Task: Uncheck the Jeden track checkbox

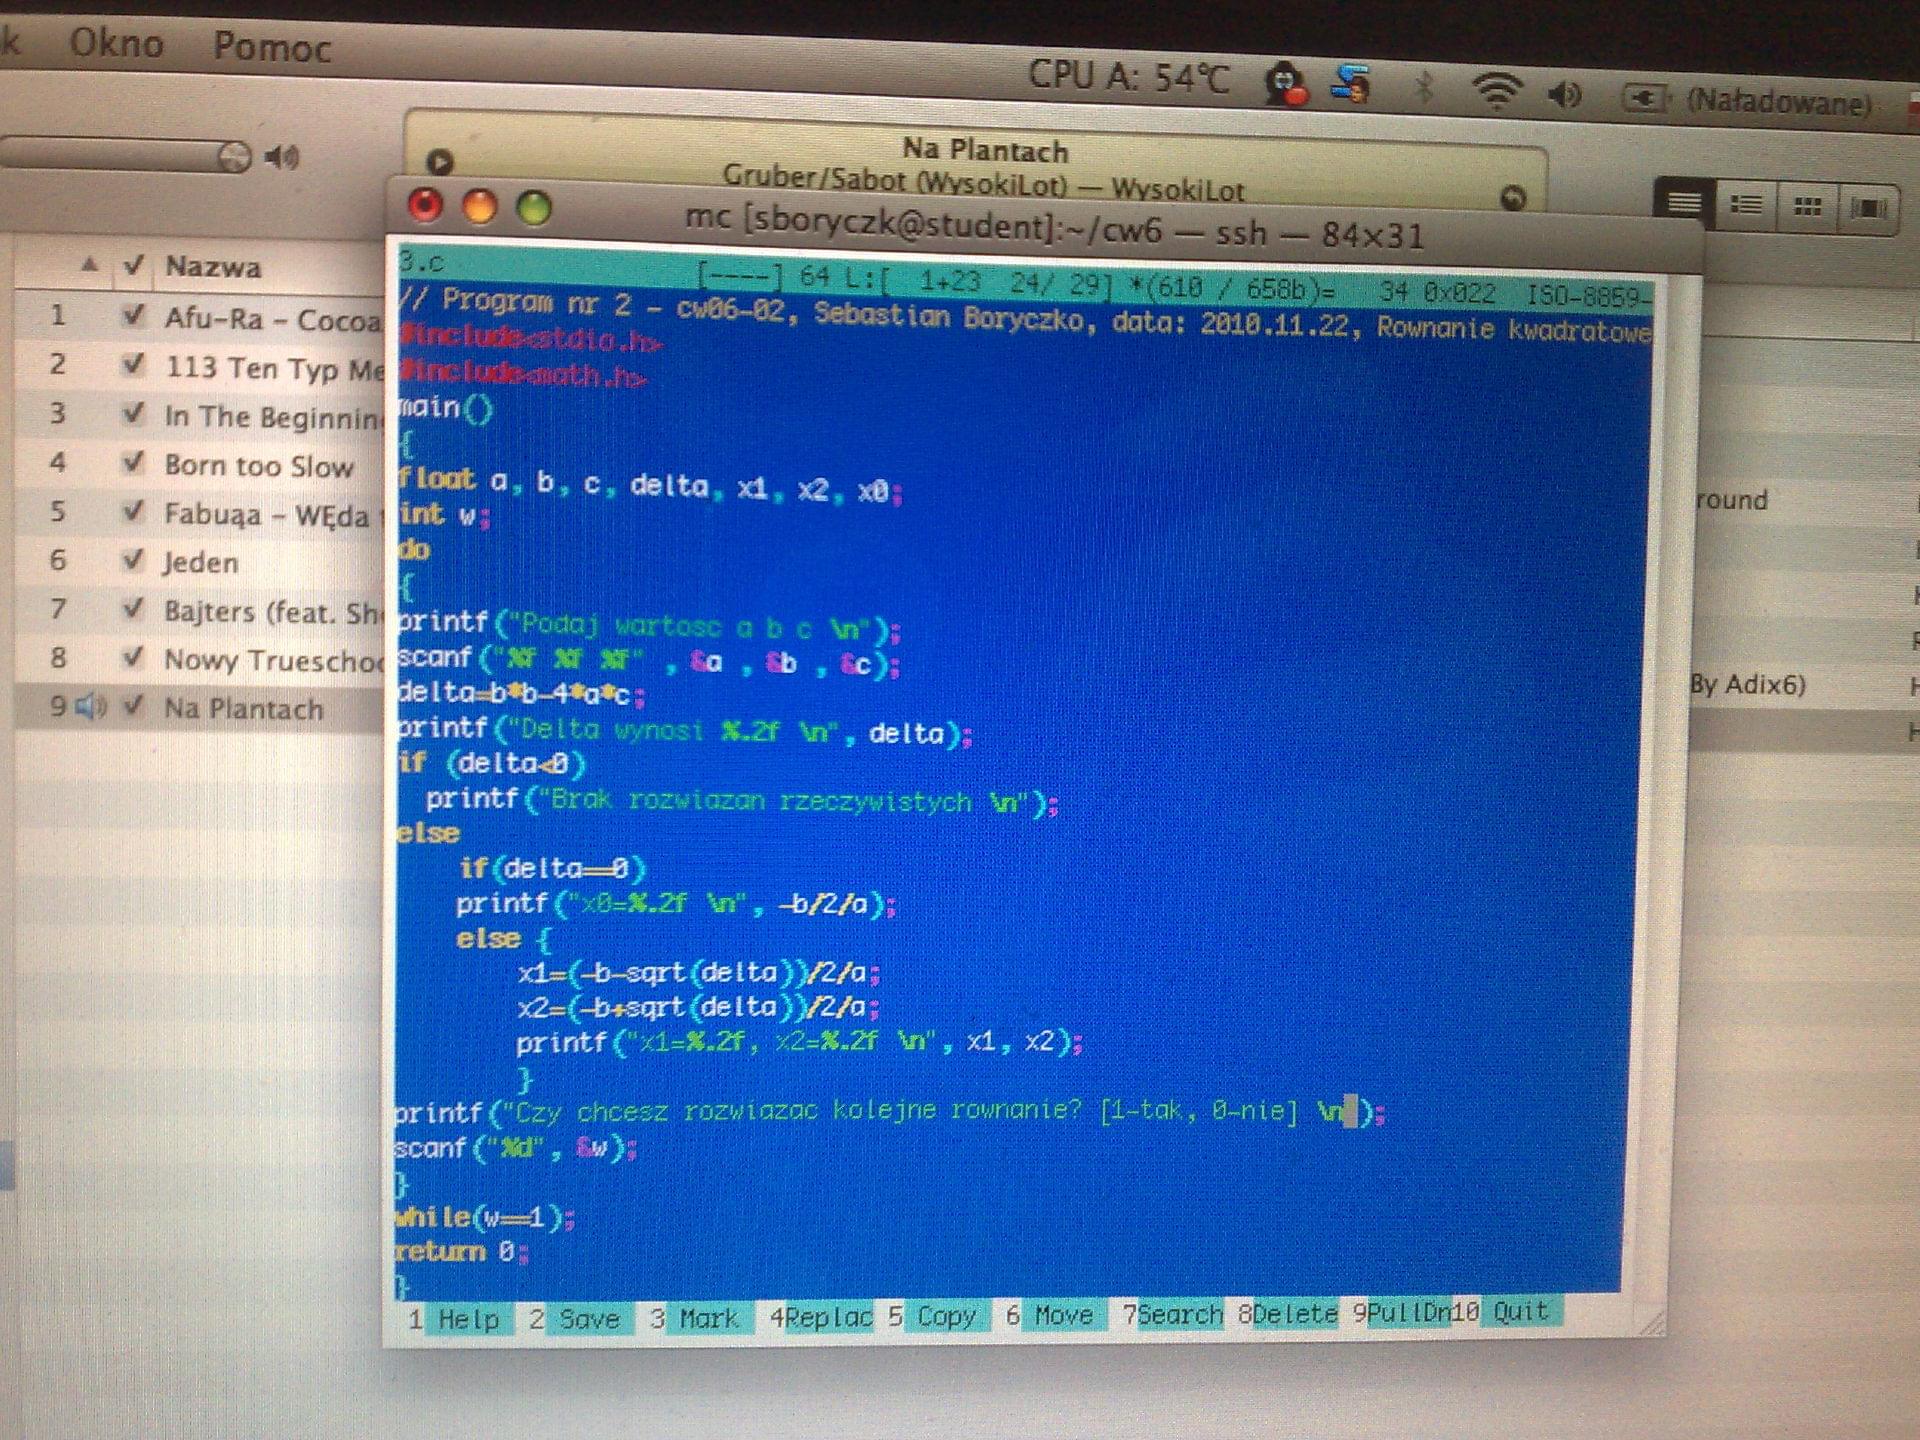Action: pos(132,560)
